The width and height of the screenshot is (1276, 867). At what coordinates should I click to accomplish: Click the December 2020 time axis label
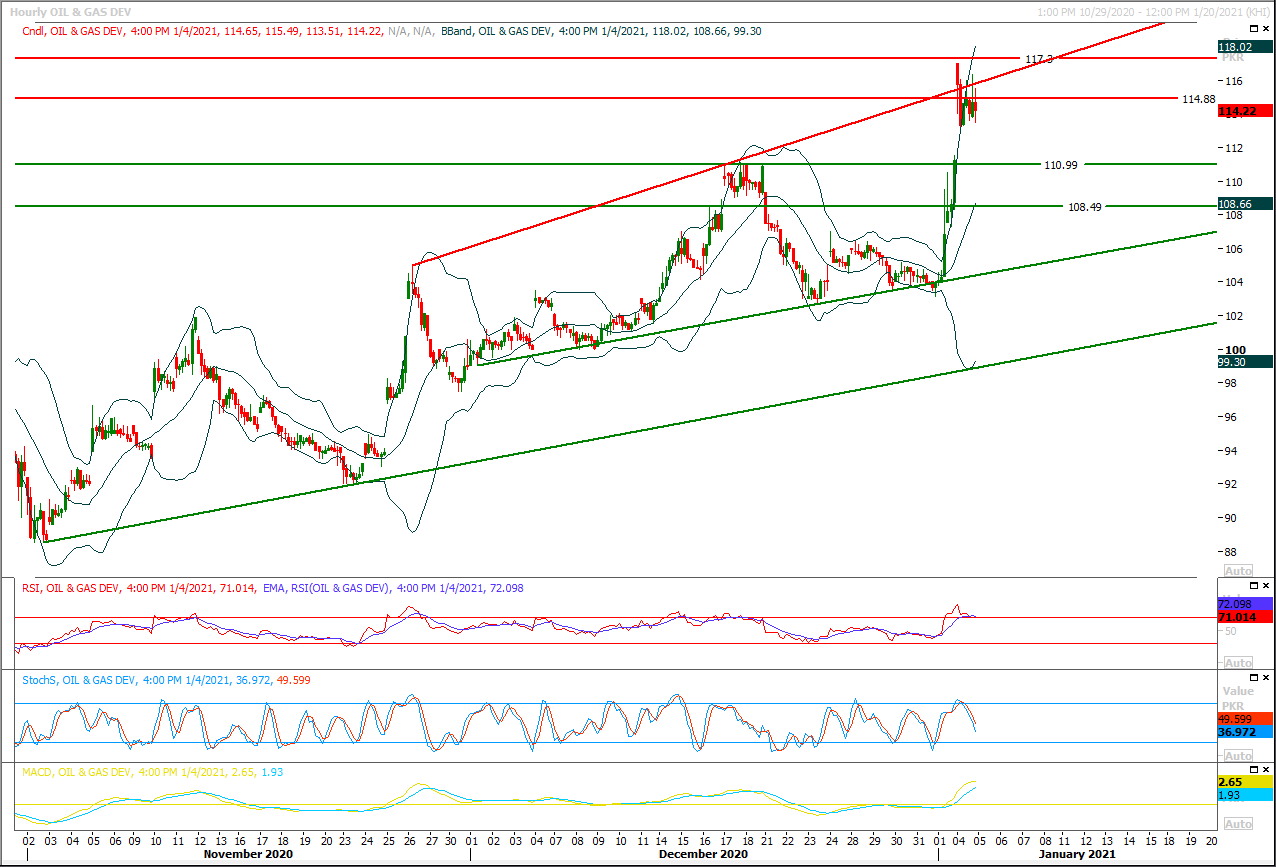click(x=703, y=855)
